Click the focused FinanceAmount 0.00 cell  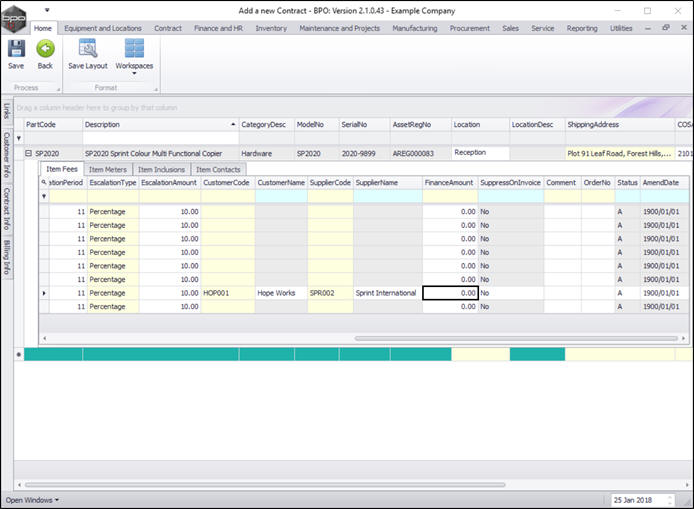450,293
